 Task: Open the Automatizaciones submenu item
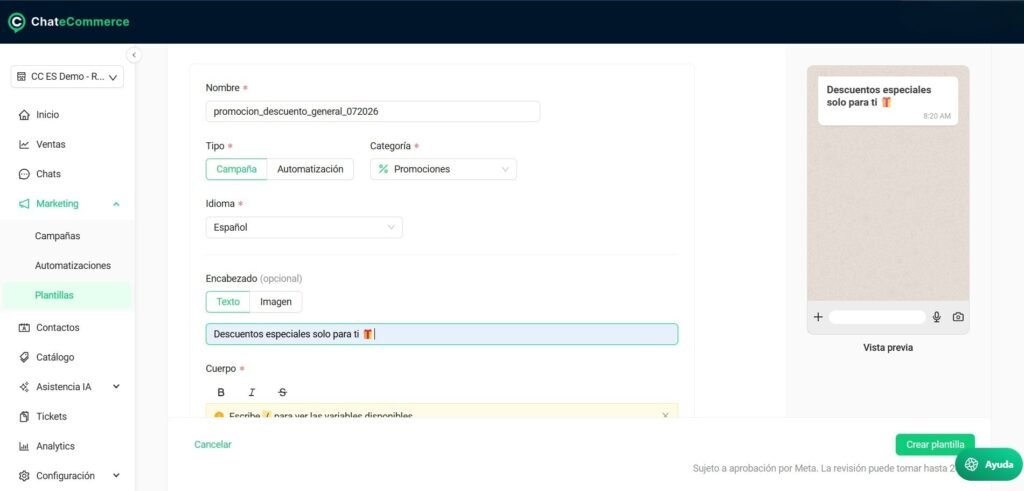click(x=72, y=266)
